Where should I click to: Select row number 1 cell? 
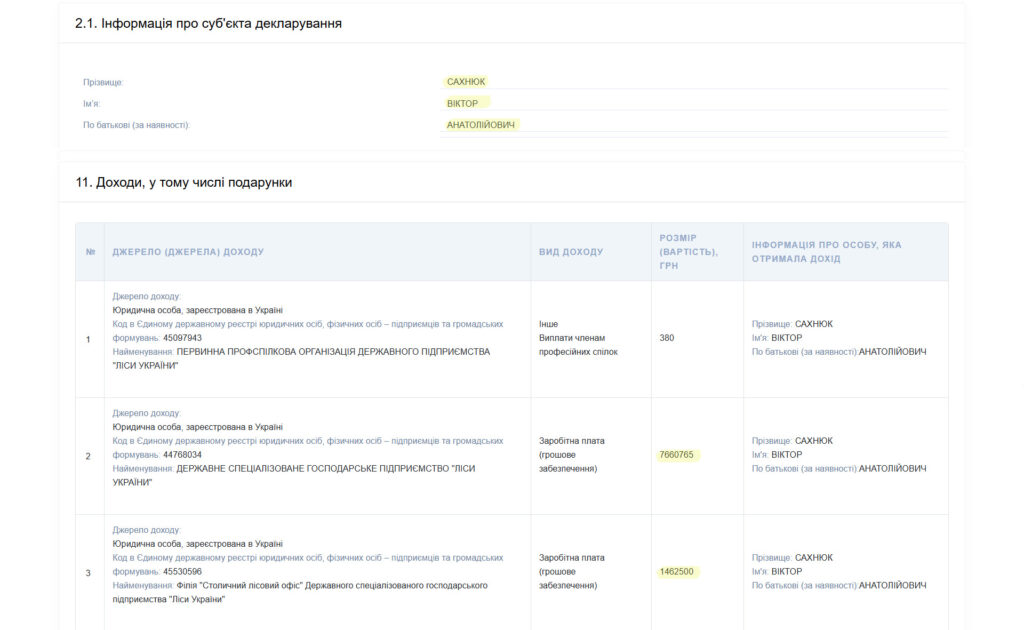(88, 339)
